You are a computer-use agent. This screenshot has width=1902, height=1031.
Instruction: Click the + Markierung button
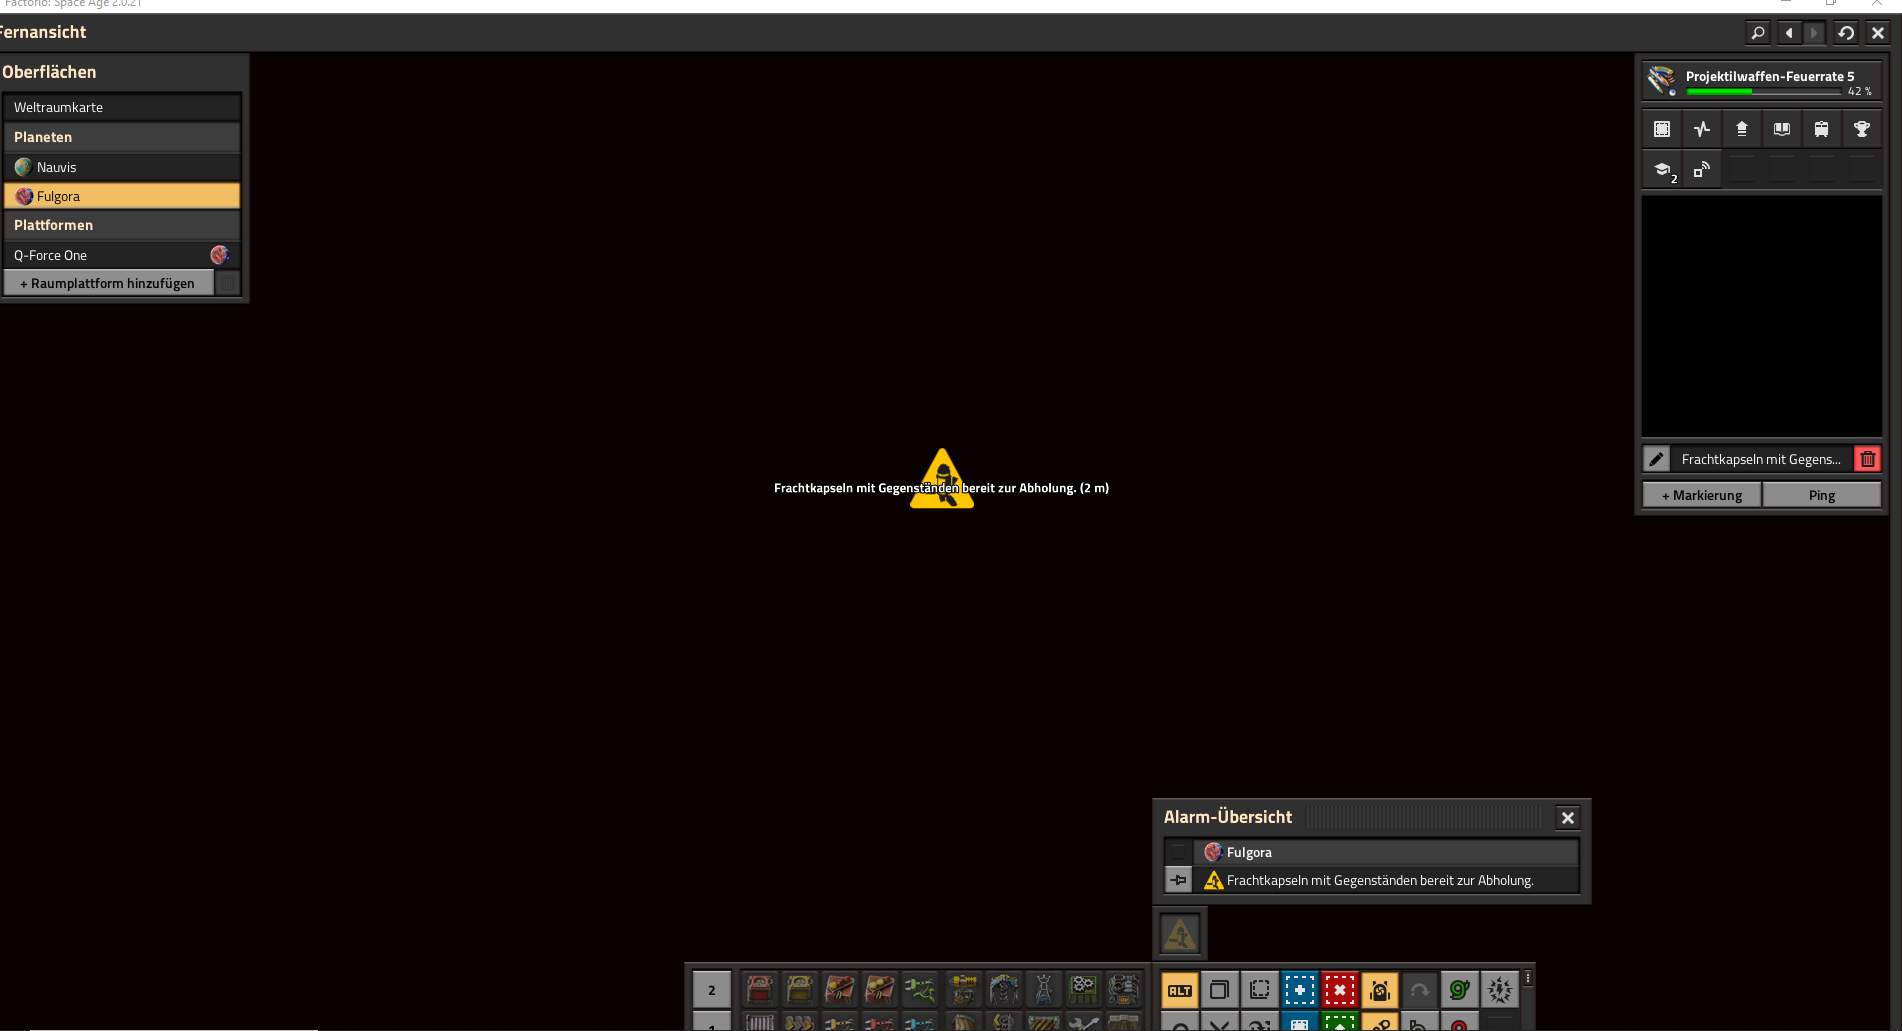pyautogui.click(x=1702, y=495)
